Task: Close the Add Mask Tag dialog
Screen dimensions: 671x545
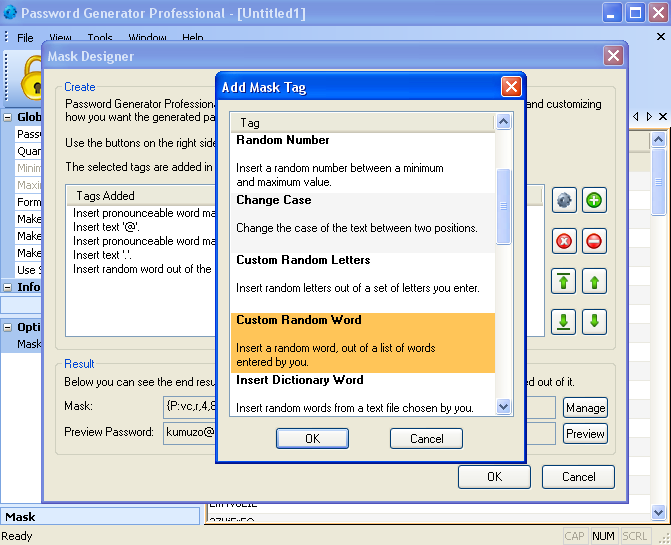Action: pyautogui.click(x=511, y=87)
